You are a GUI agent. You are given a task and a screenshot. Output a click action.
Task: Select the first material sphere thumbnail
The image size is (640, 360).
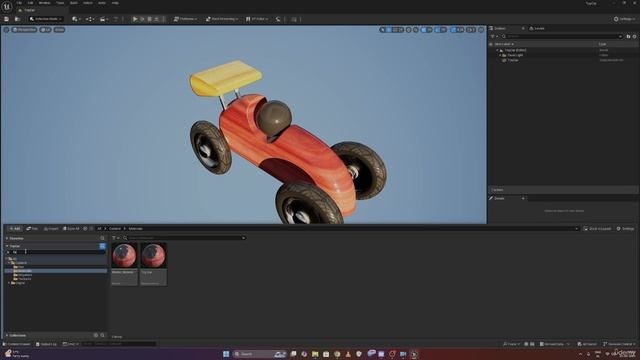pyautogui.click(x=124, y=256)
